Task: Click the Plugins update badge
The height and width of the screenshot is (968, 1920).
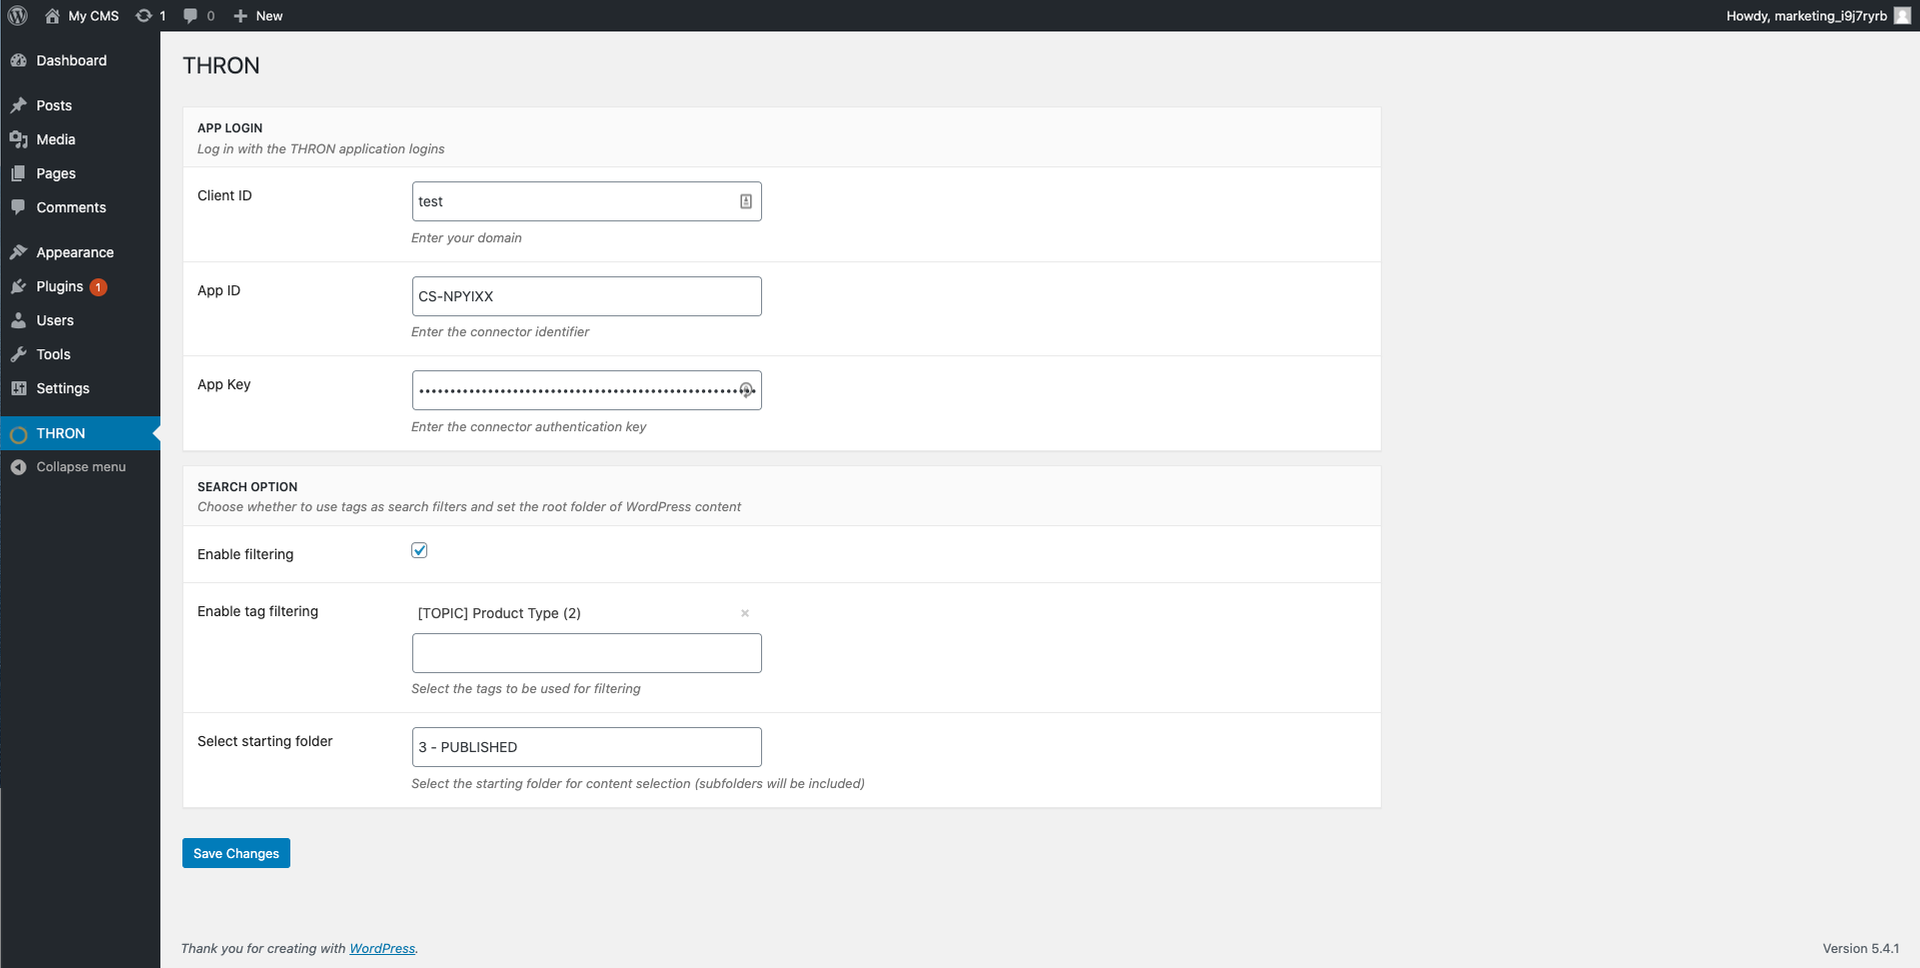Action: (98, 287)
